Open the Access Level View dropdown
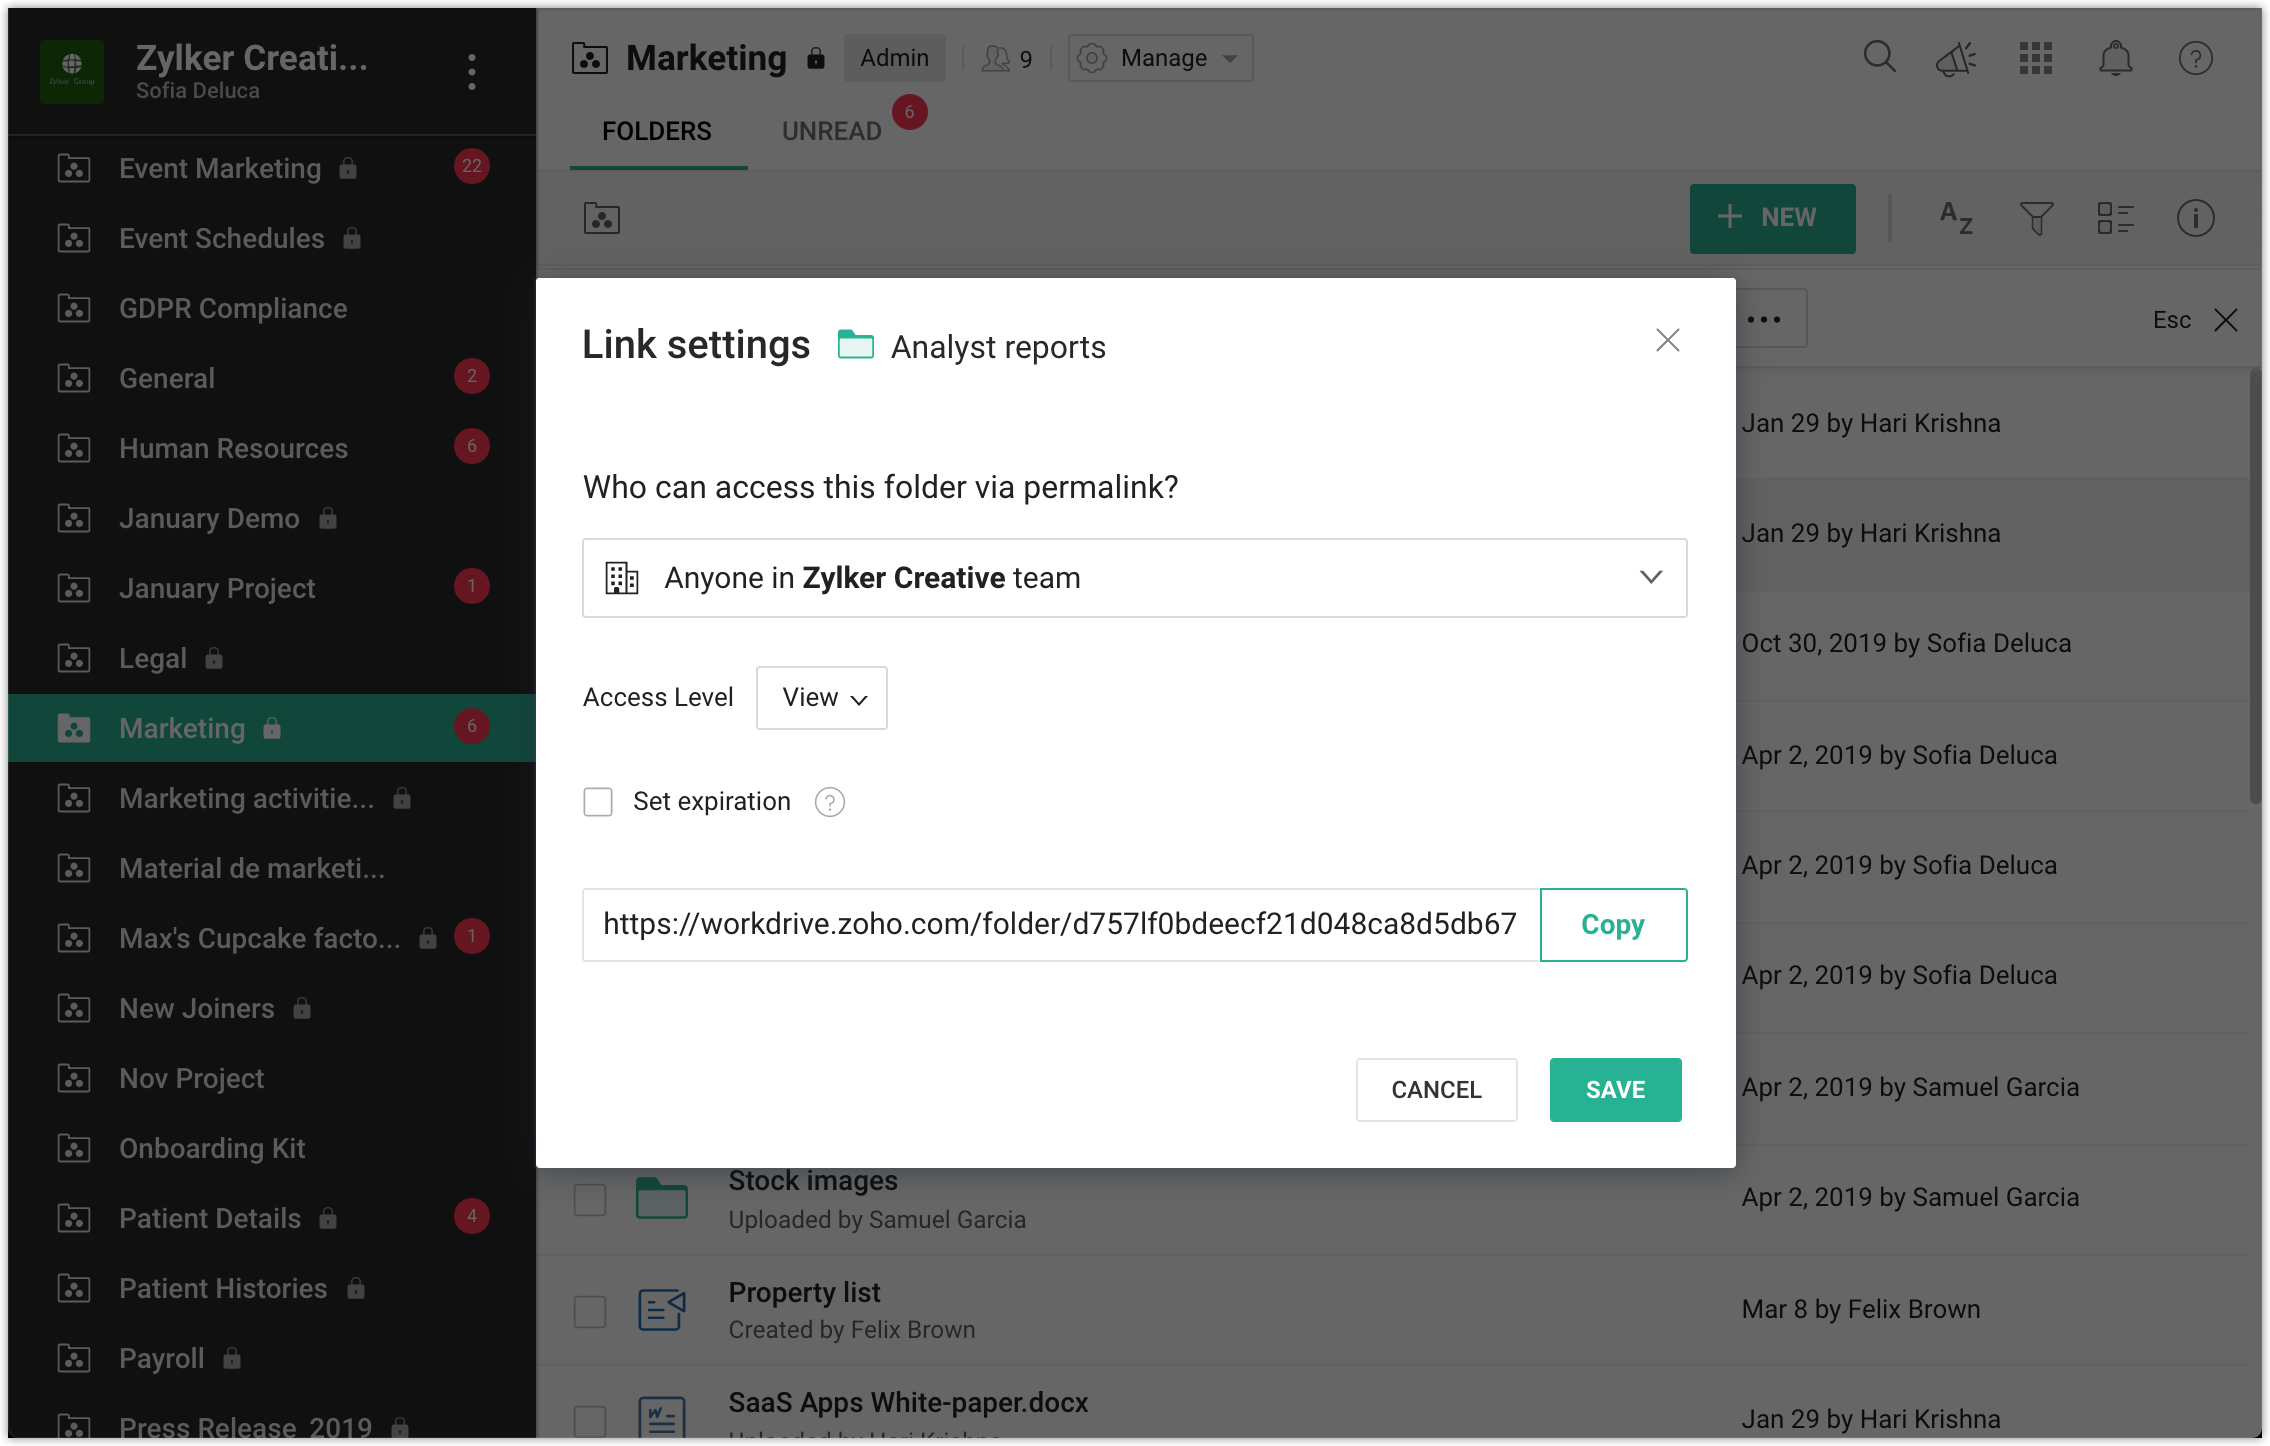2270x1446 pixels. tap(821, 698)
